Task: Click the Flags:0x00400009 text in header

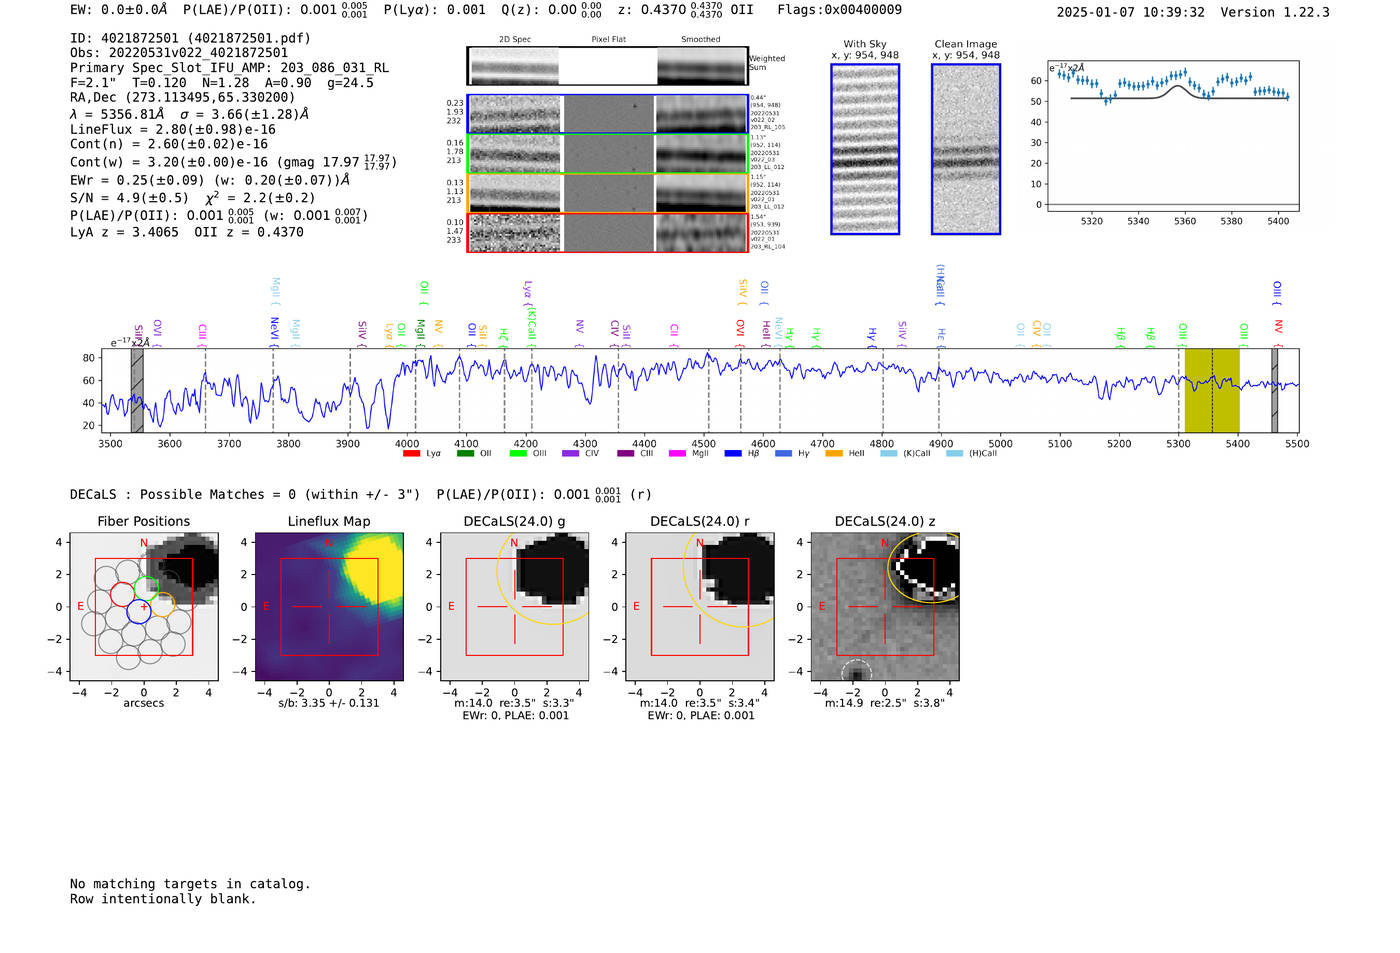Action: pos(839,10)
